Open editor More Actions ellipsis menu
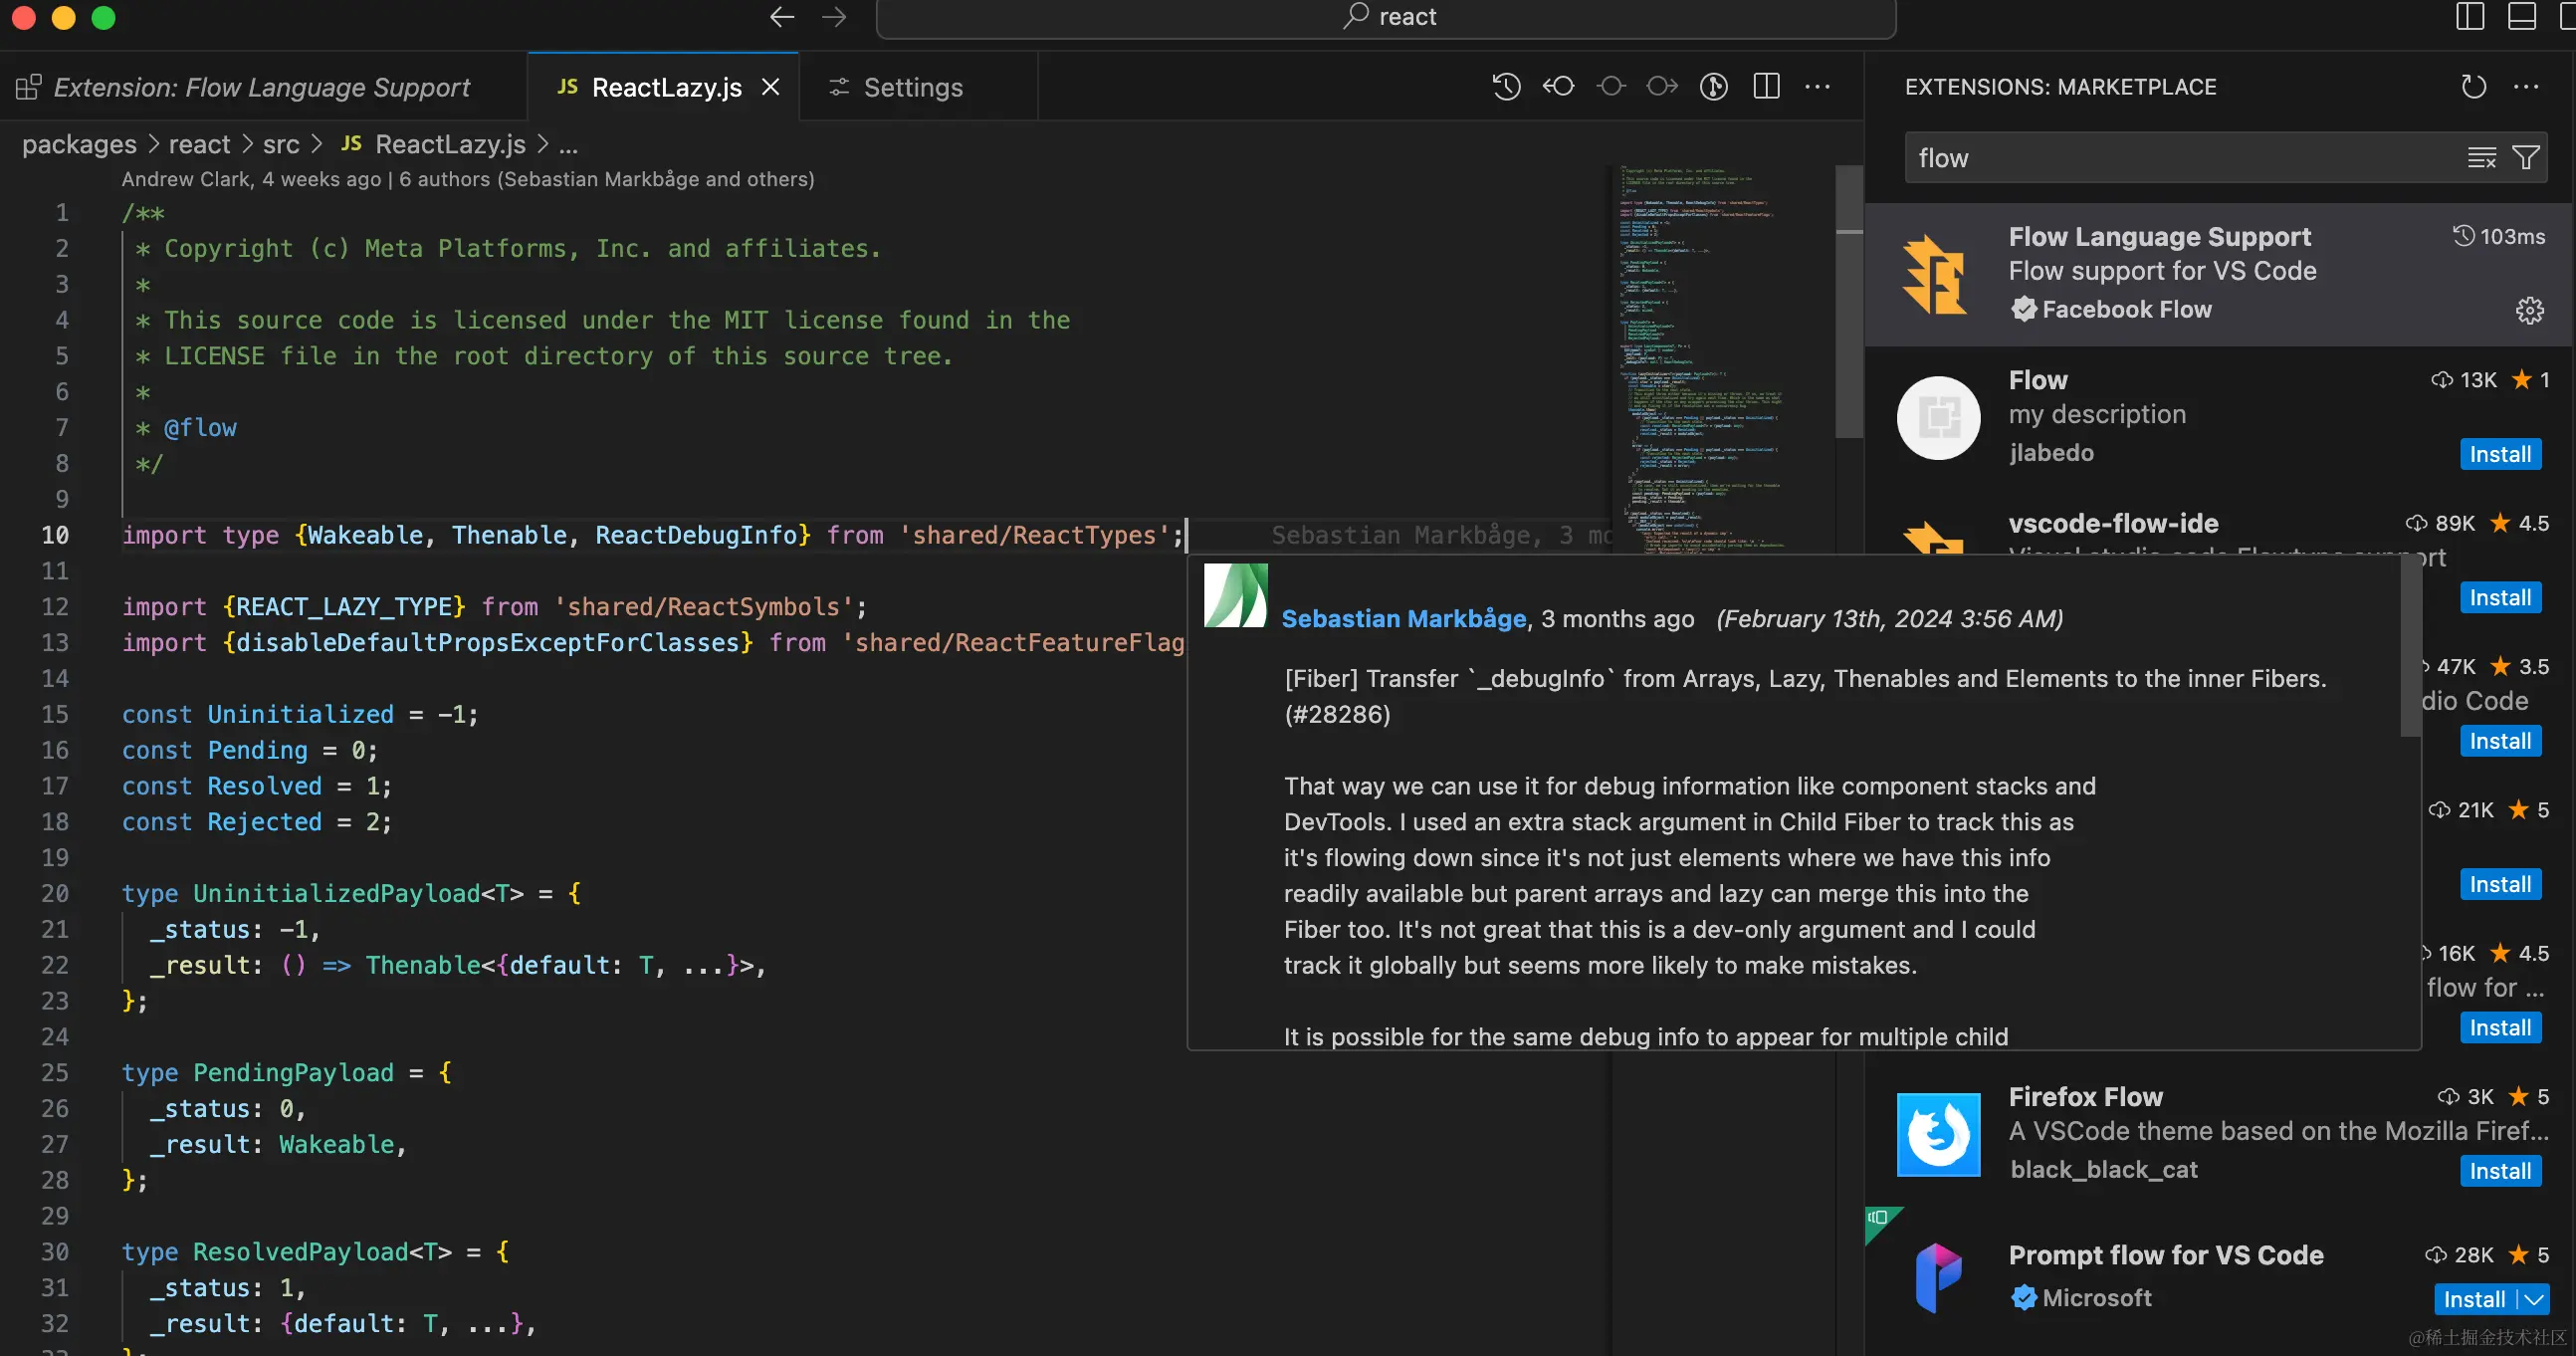This screenshot has height=1356, width=2576. pyautogui.click(x=1817, y=87)
